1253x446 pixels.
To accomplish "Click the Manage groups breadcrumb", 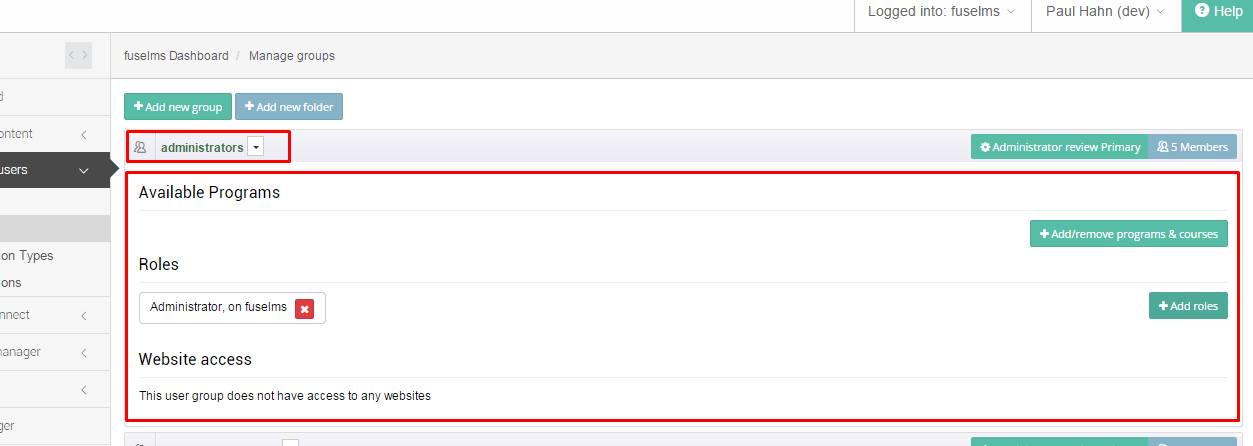I will click(292, 56).
